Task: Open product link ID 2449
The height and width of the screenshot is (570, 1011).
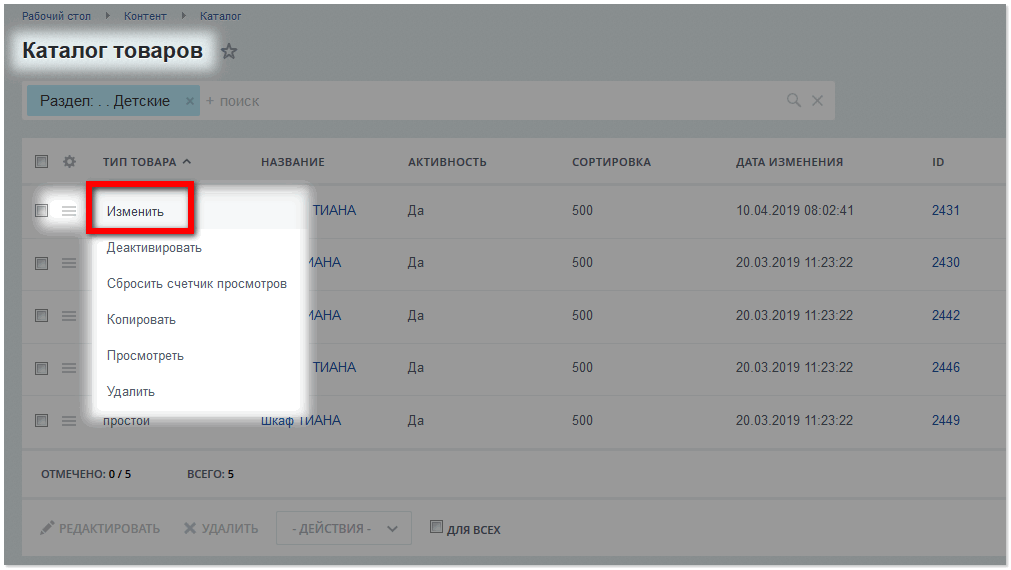Action: click(x=945, y=420)
